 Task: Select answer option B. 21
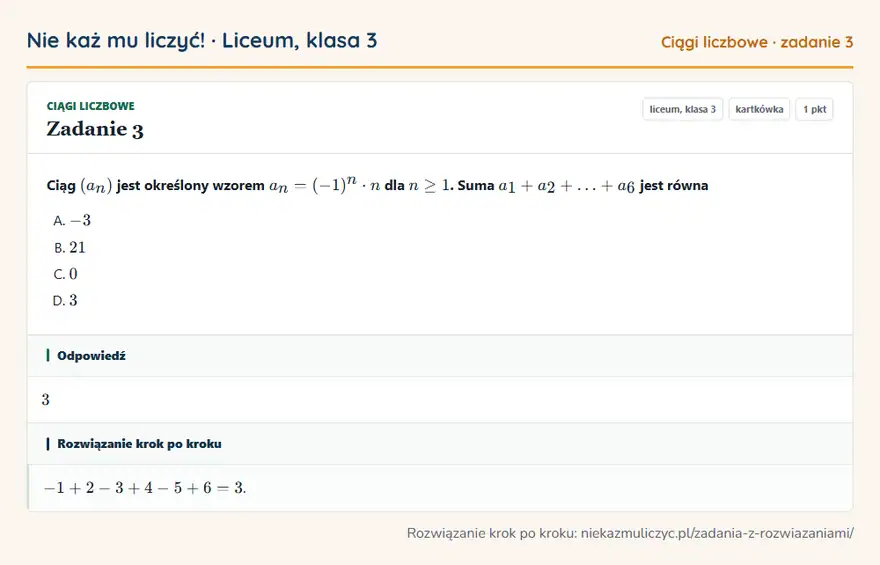point(70,247)
